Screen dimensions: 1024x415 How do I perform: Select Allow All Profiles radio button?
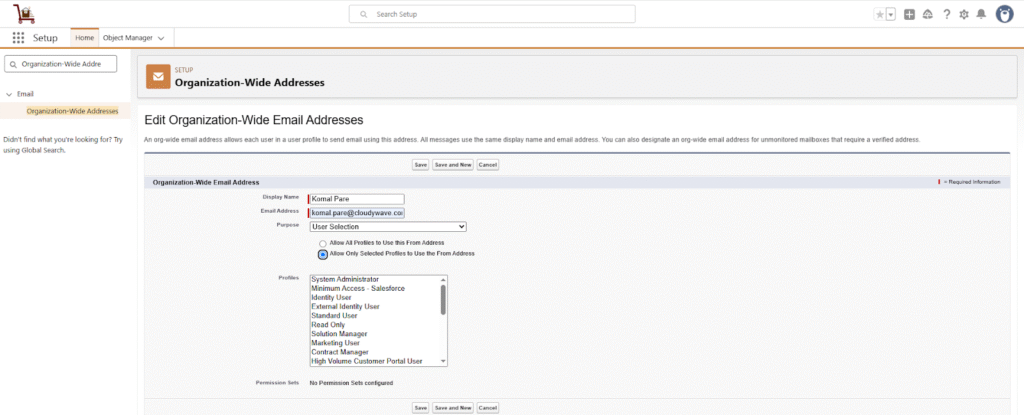point(323,243)
